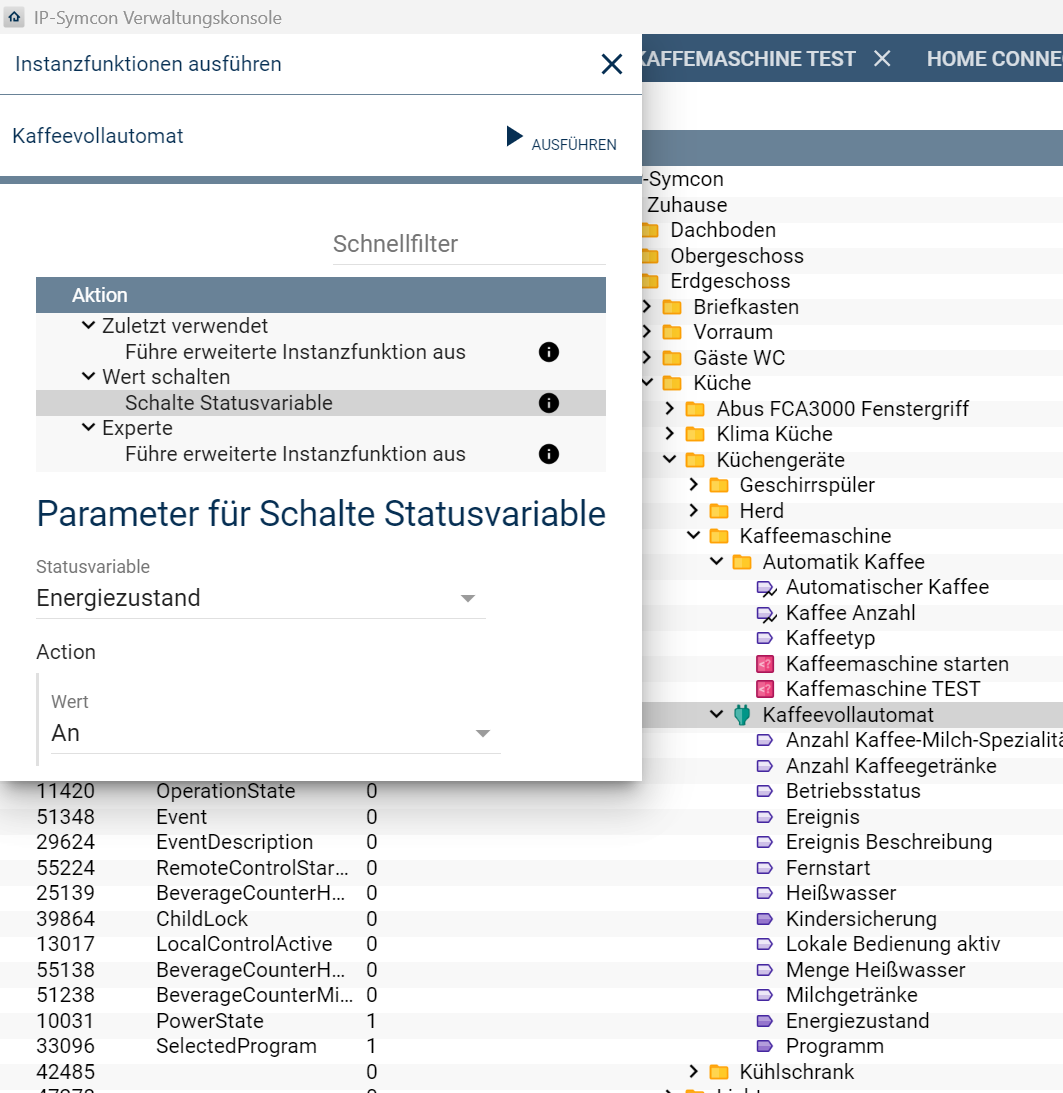Click the Kindersicherung variable icon
This screenshot has height=1093, width=1063.
tap(765, 919)
